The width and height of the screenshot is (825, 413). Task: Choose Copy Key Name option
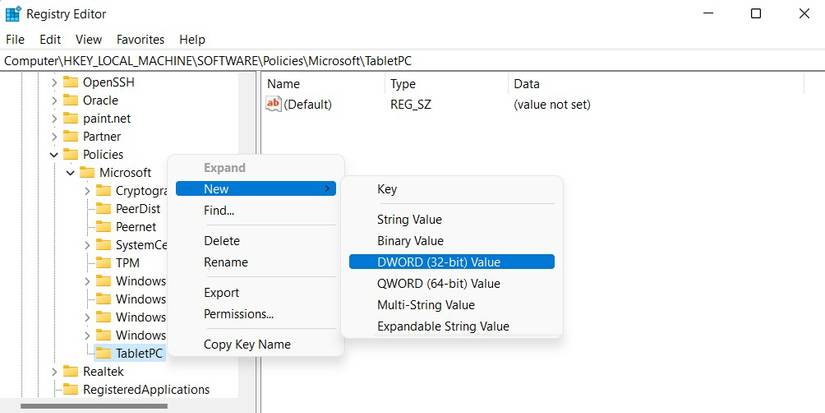[x=247, y=344]
